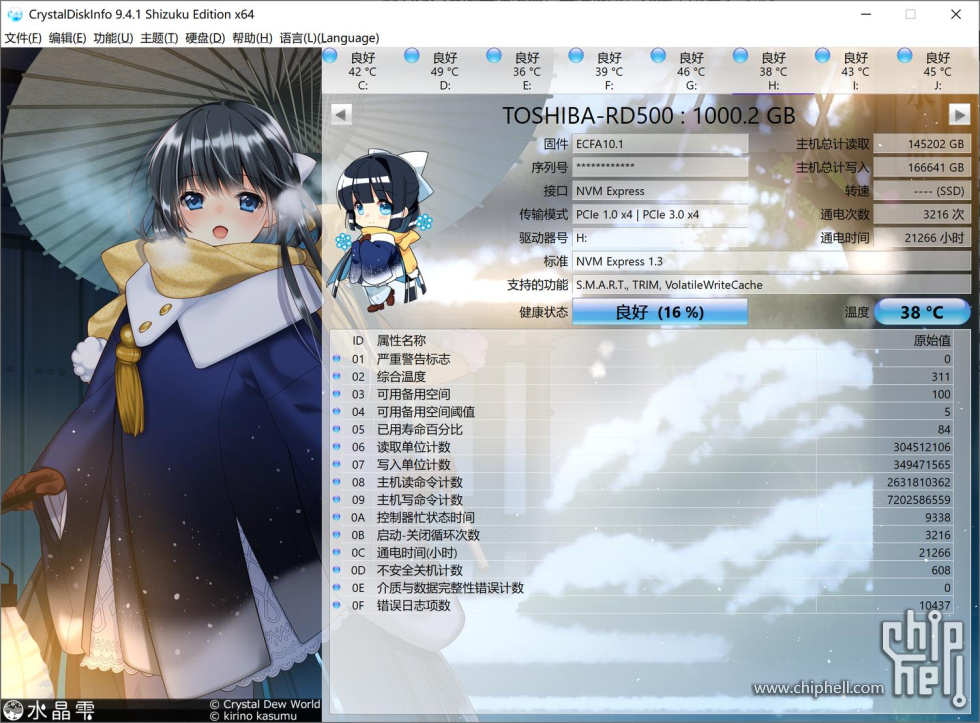Click the status orb for 0A 控制器忙状态时间

tap(337, 517)
